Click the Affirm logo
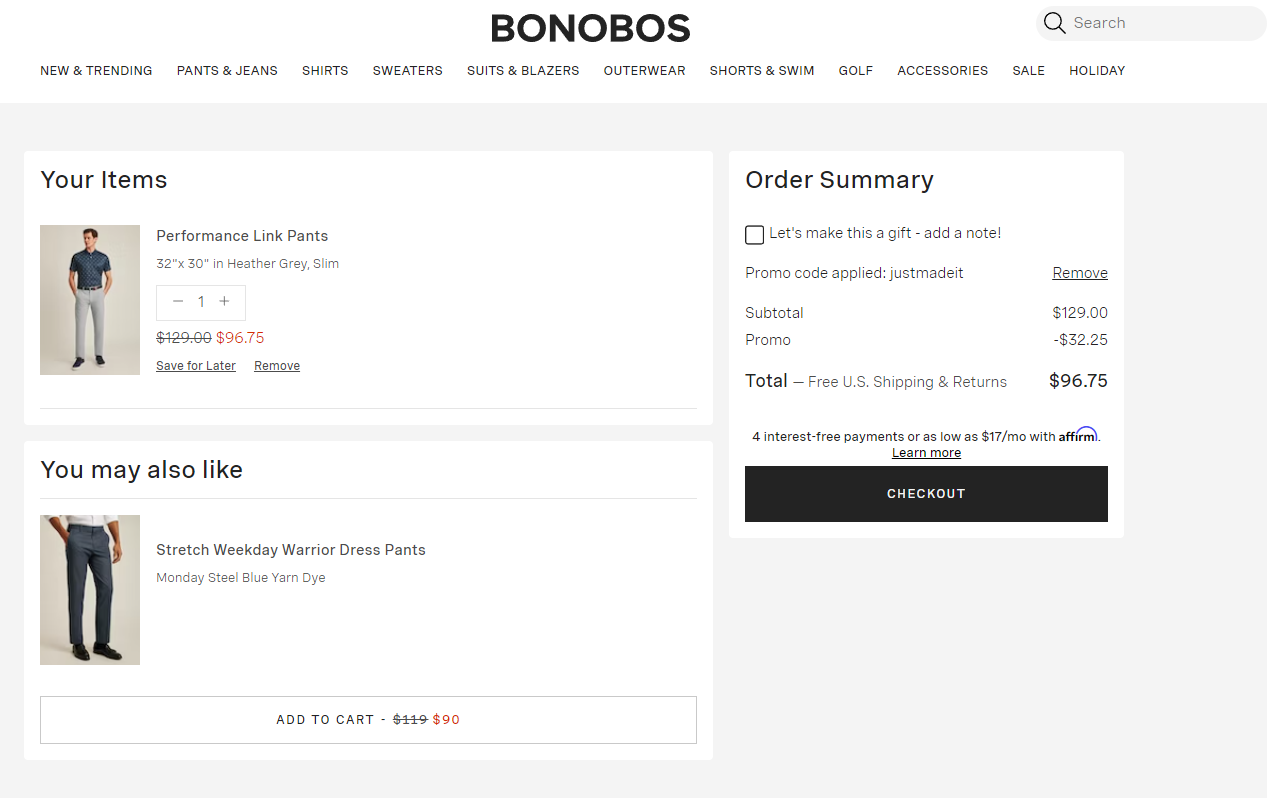1267x798 pixels. click(x=1078, y=435)
